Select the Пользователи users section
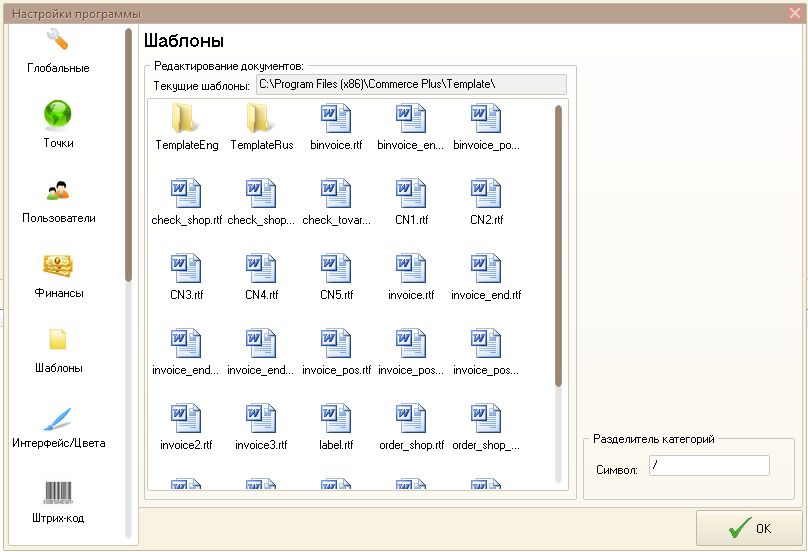Screen dimensions: 808x552 58,202
